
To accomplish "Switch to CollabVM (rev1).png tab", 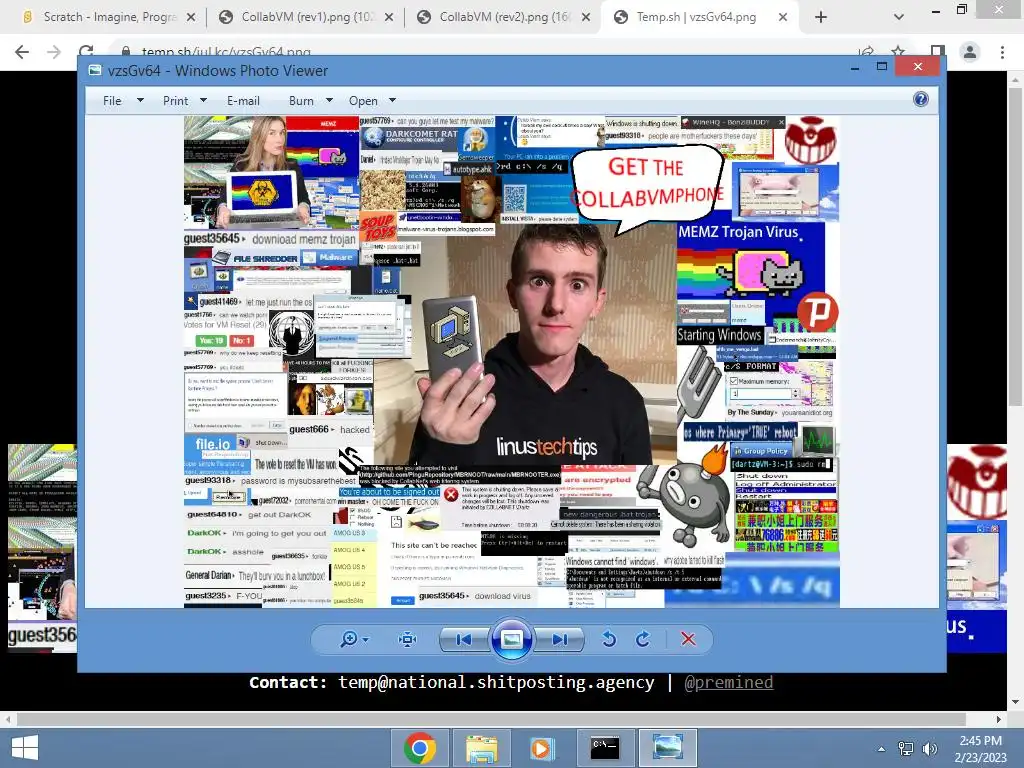I will 306,17.
